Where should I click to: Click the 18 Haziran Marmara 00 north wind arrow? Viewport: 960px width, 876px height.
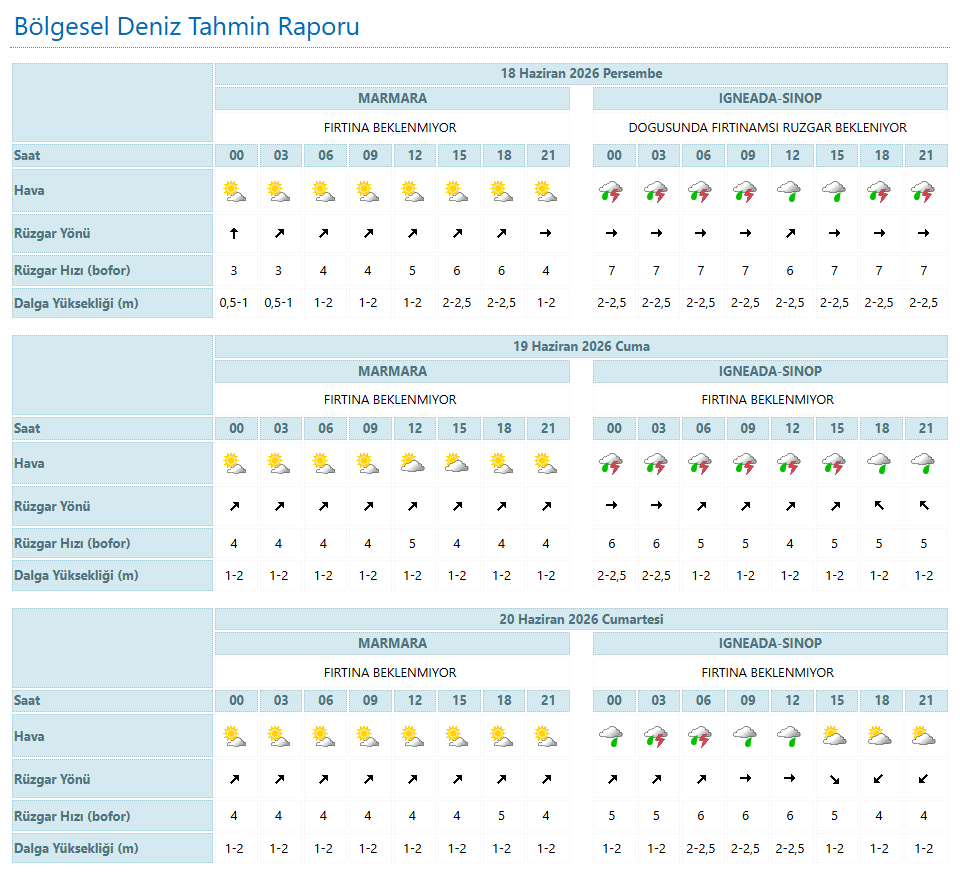[234, 233]
